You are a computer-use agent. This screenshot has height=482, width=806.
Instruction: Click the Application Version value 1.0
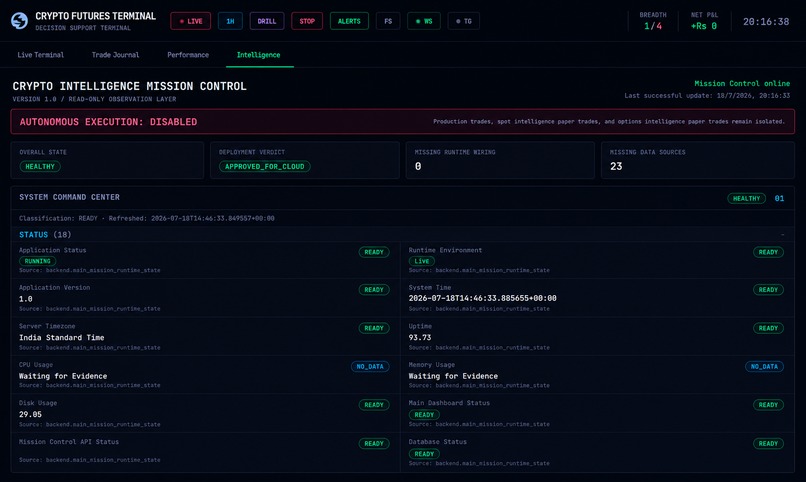tap(26, 299)
